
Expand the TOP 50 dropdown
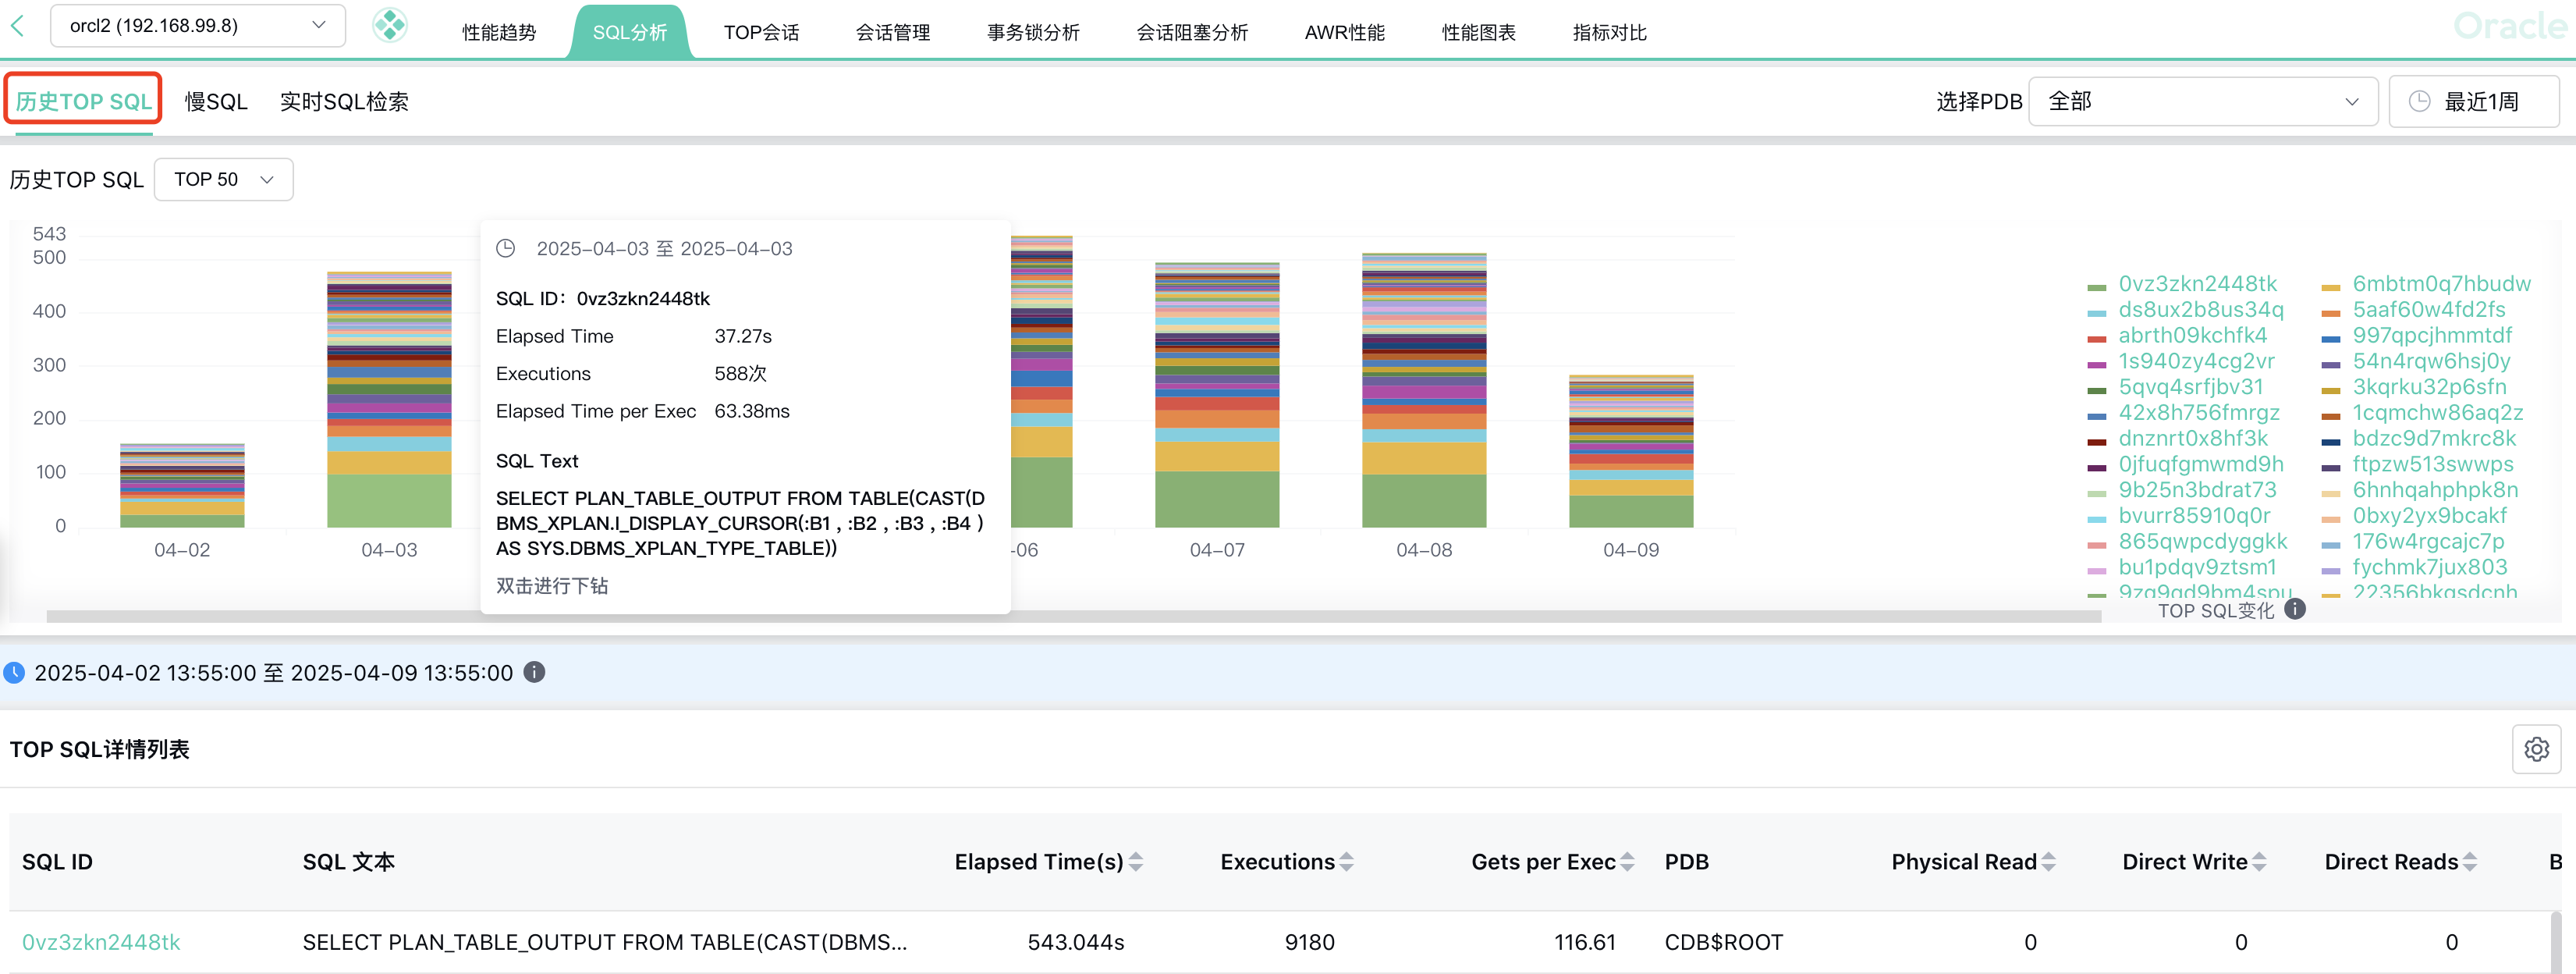tap(223, 180)
